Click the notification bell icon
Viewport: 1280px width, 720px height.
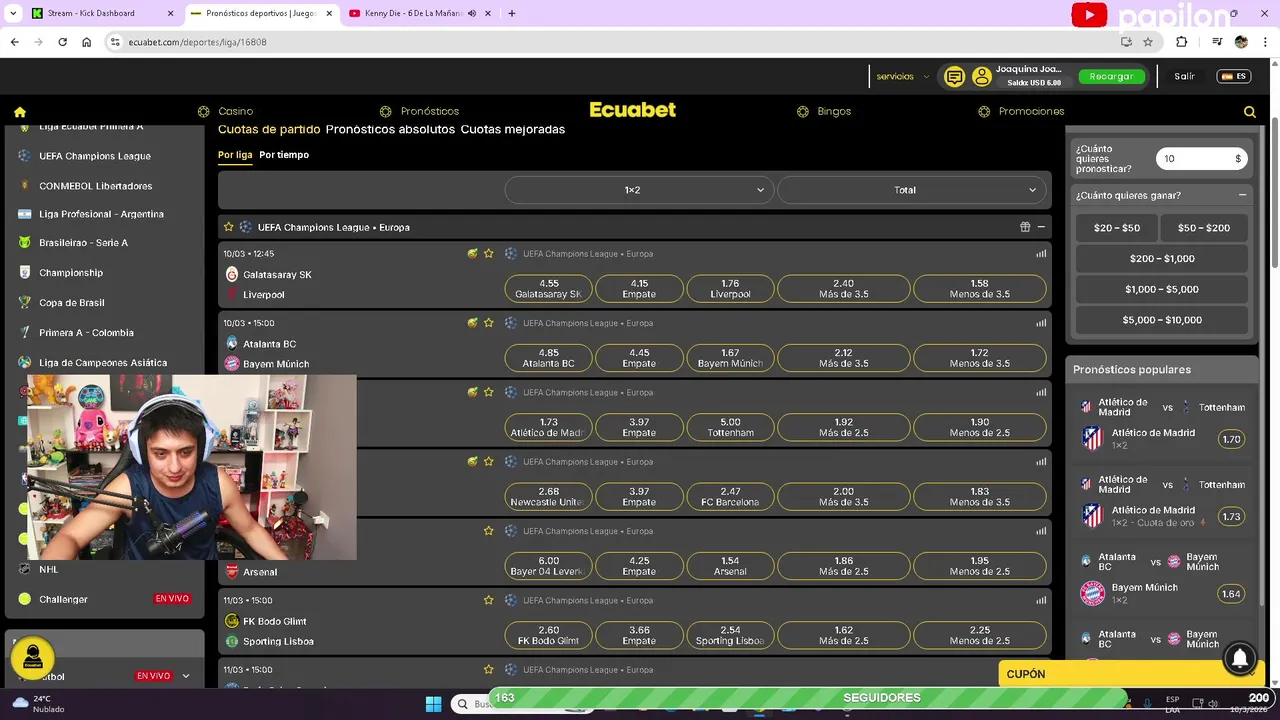1240,658
